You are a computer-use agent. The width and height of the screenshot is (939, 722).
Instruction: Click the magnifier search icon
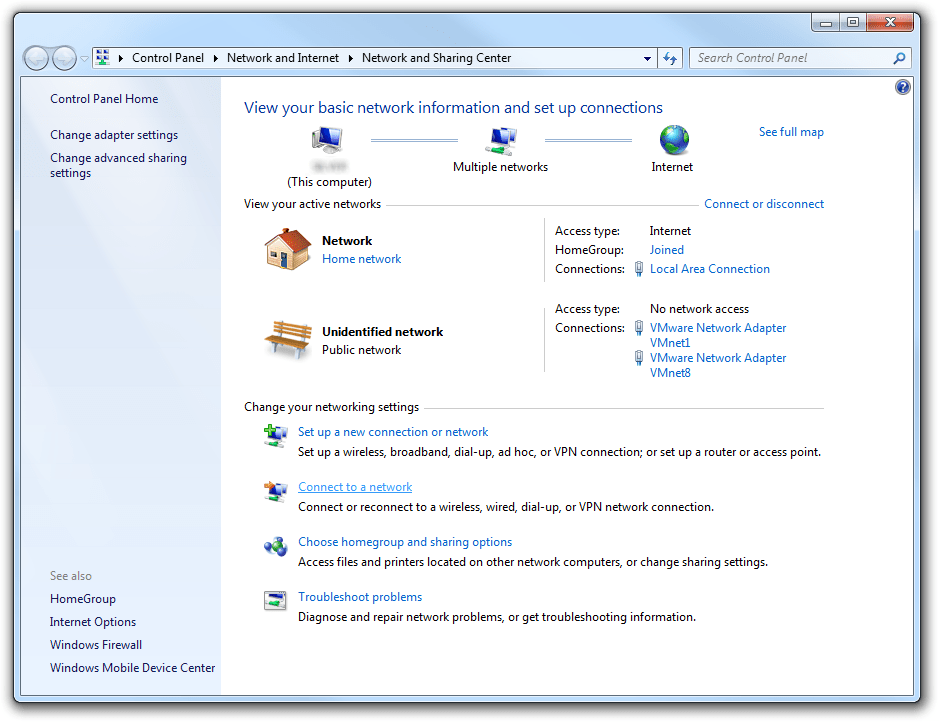coord(899,58)
